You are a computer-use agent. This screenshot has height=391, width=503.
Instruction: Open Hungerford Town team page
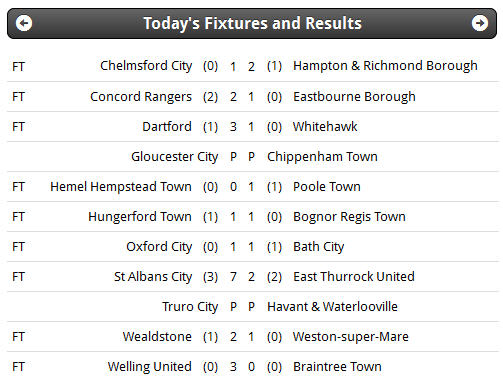pyautogui.click(x=140, y=217)
